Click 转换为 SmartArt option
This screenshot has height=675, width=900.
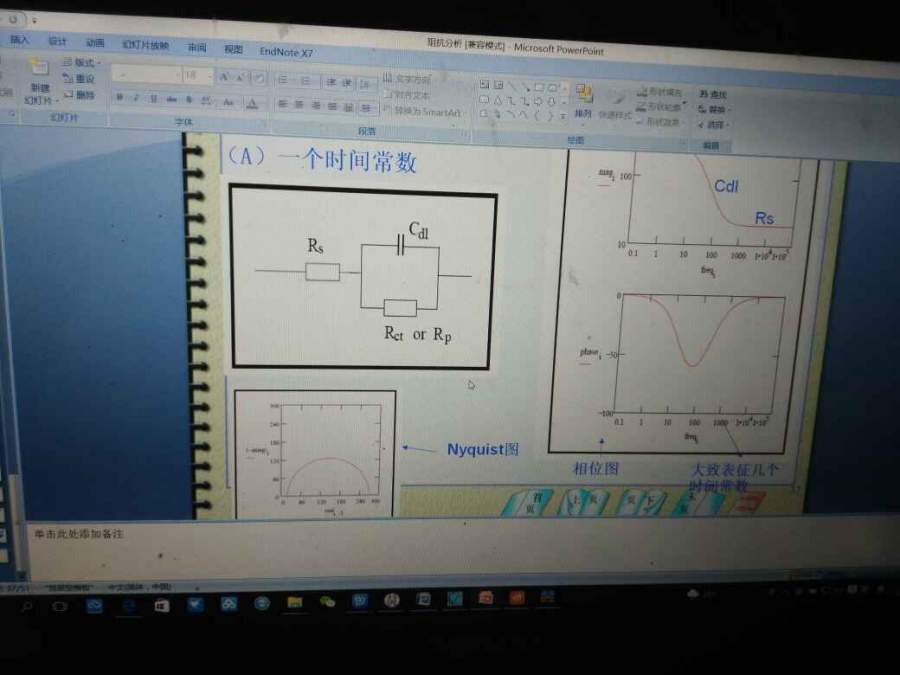pyautogui.click(x=422, y=111)
